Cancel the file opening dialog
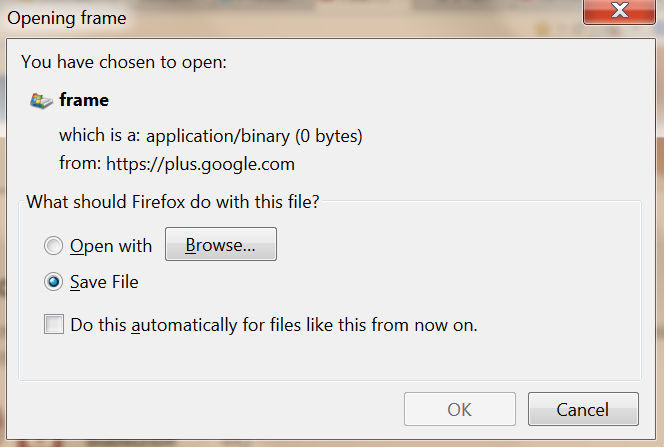This screenshot has height=447, width=664. click(583, 409)
